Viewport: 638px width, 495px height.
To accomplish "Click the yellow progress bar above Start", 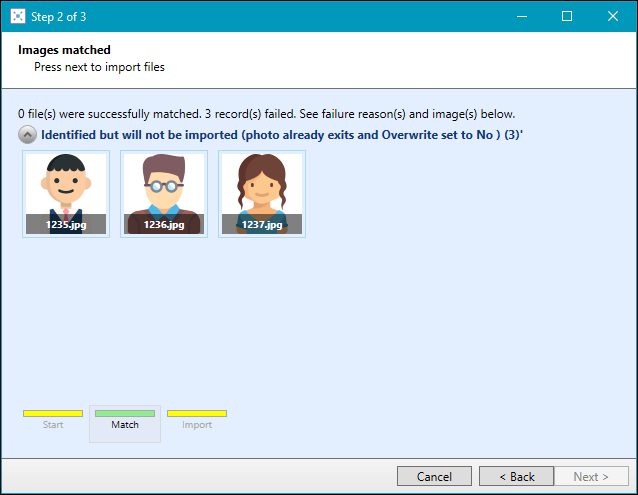I will tap(53, 413).
